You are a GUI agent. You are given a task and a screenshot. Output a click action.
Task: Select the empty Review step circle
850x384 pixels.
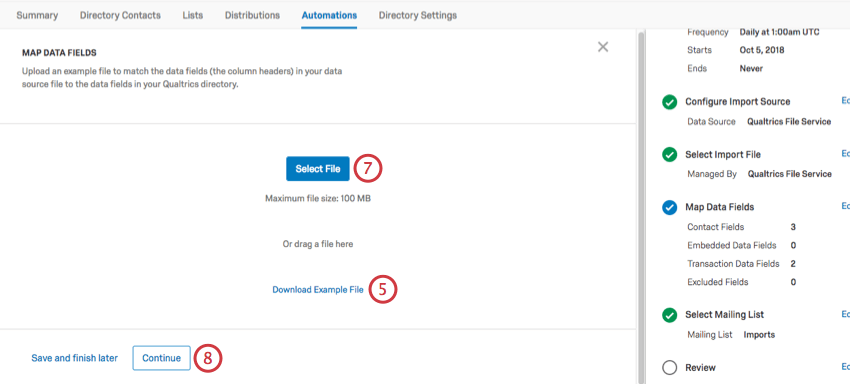669,368
